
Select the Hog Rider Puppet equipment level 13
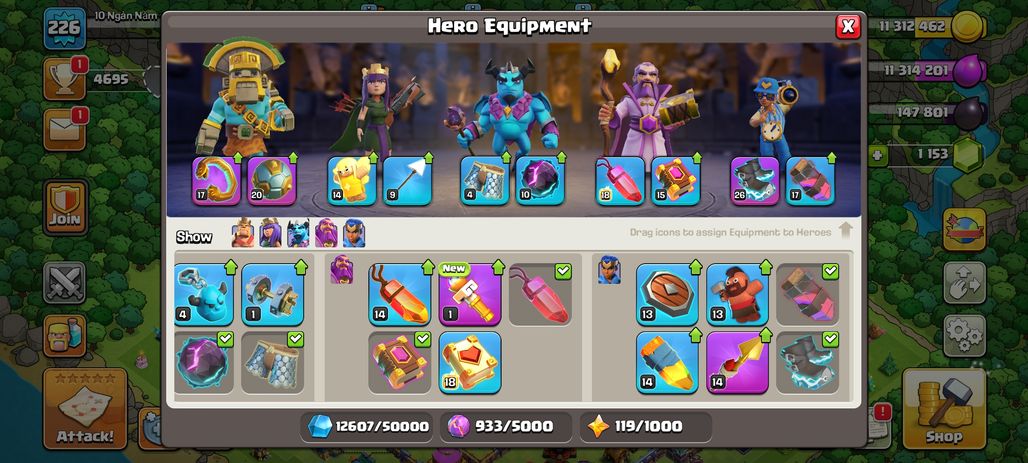[x=738, y=294]
